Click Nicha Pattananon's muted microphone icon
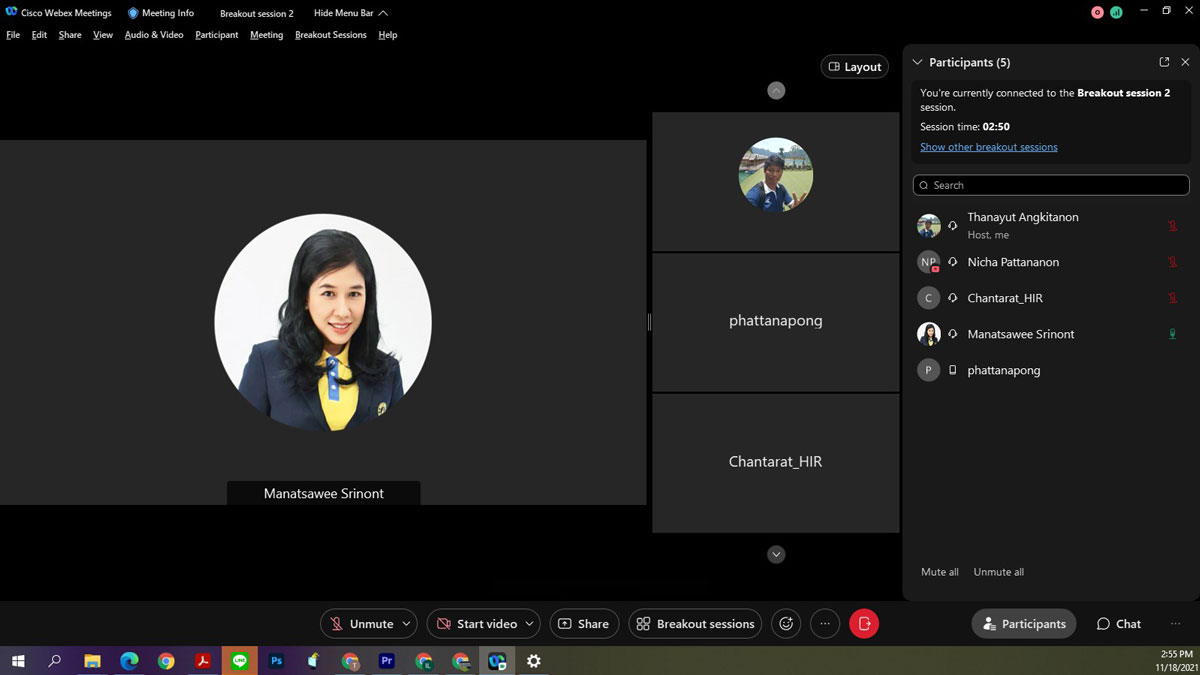 click(x=1172, y=262)
